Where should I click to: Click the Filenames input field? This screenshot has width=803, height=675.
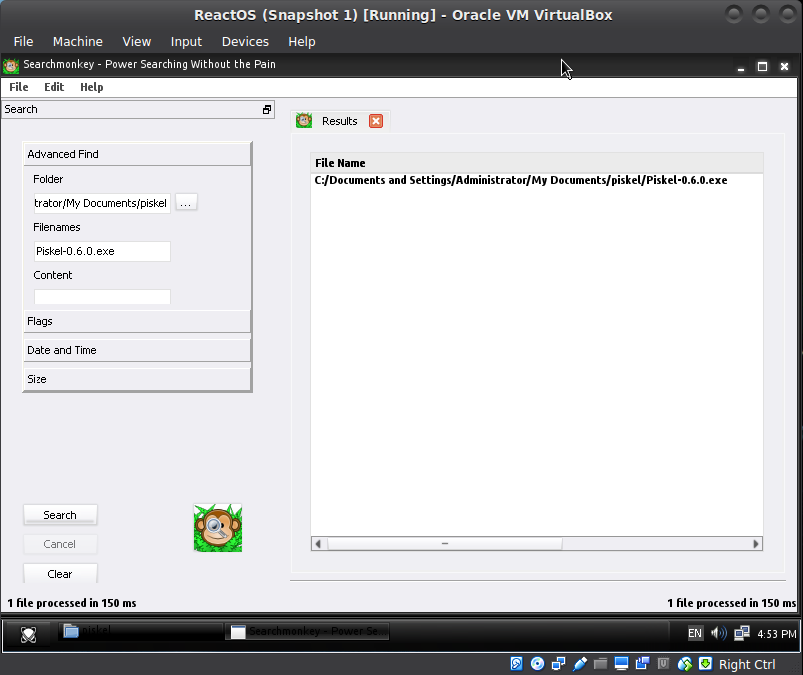click(102, 251)
